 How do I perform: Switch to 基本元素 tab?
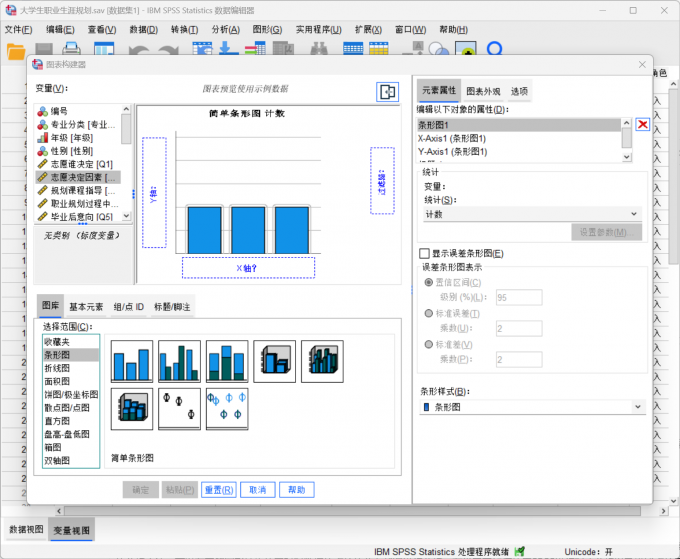pyautogui.click(x=86, y=307)
